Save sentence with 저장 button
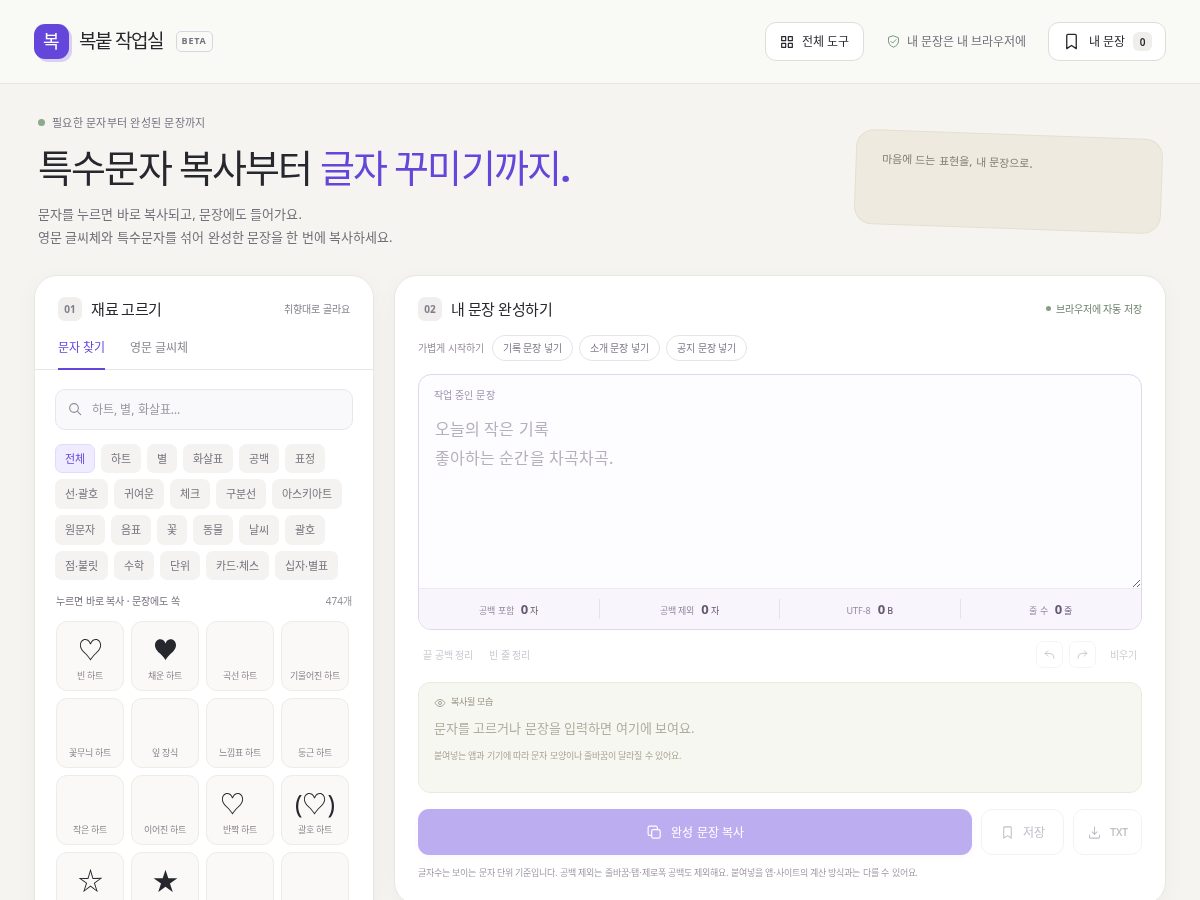This screenshot has height=900, width=1200. 1022,832
